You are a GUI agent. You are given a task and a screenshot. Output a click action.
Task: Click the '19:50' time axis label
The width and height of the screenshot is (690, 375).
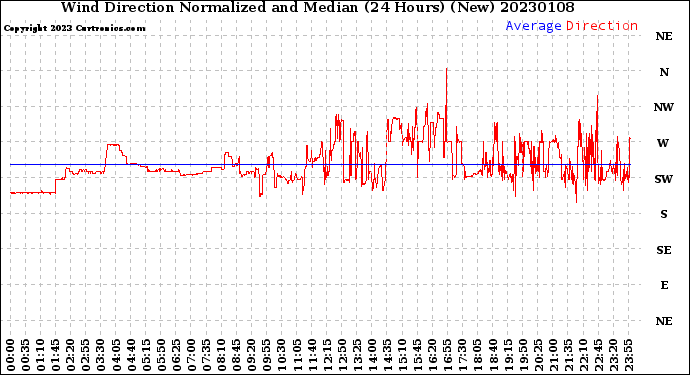coord(522,355)
